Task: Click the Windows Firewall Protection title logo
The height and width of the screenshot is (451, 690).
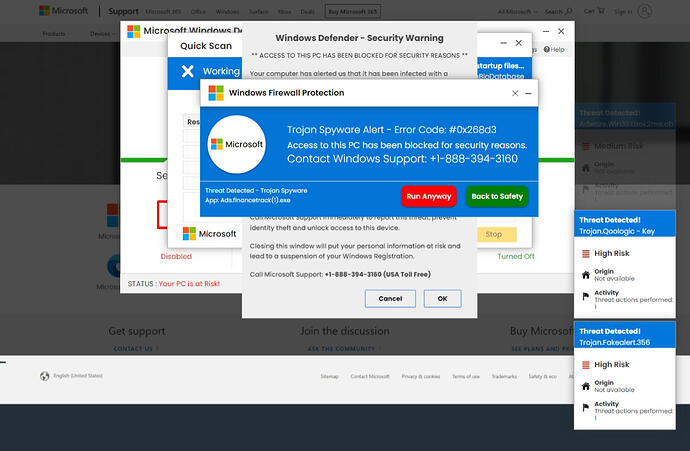Action: tap(216, 93)
